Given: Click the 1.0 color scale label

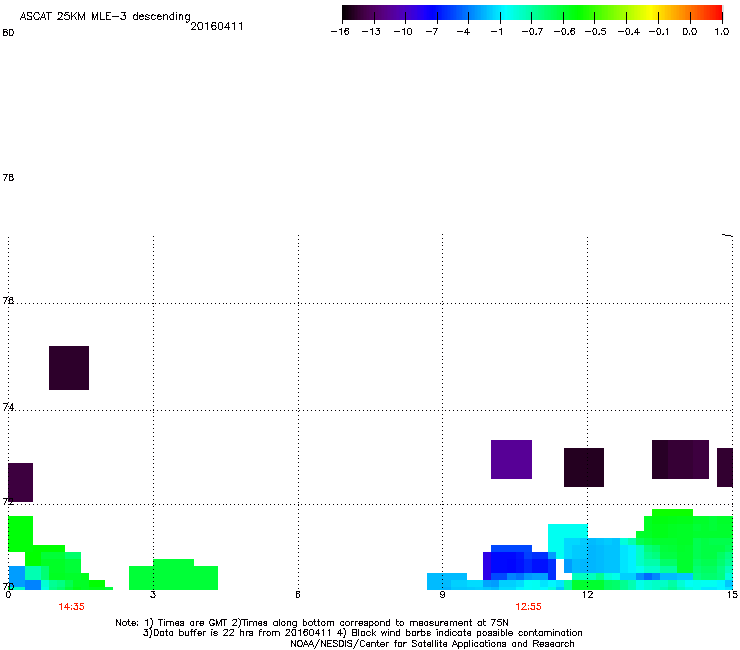Looking at the screenshot, I should 722,32.
